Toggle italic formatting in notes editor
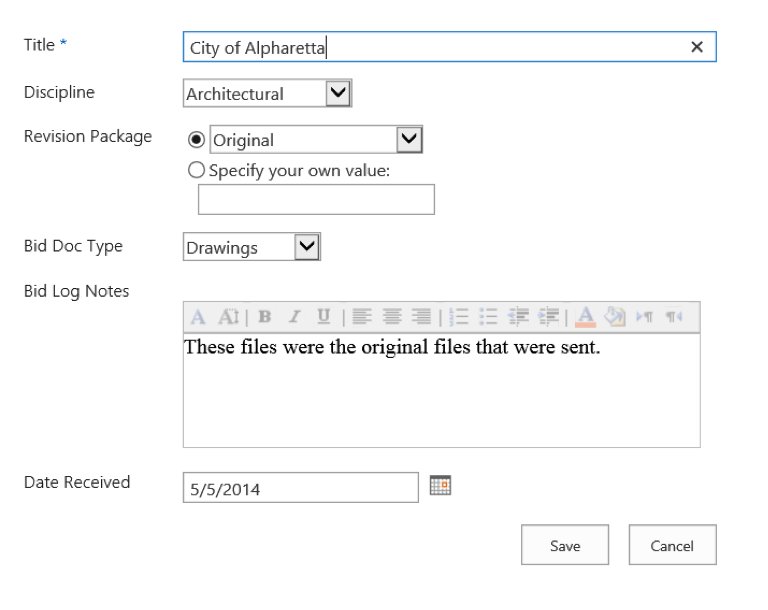 [x=294, y=317]
